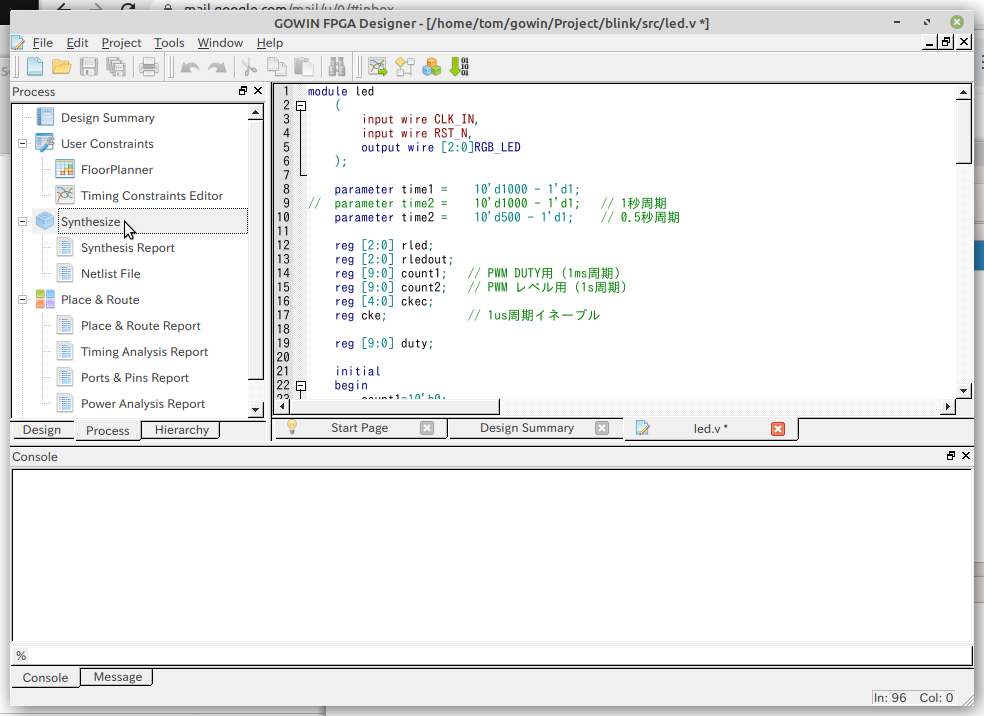Open Find with the binoculars icon
This screenshot has width=984, height=716.
(337, 67)
